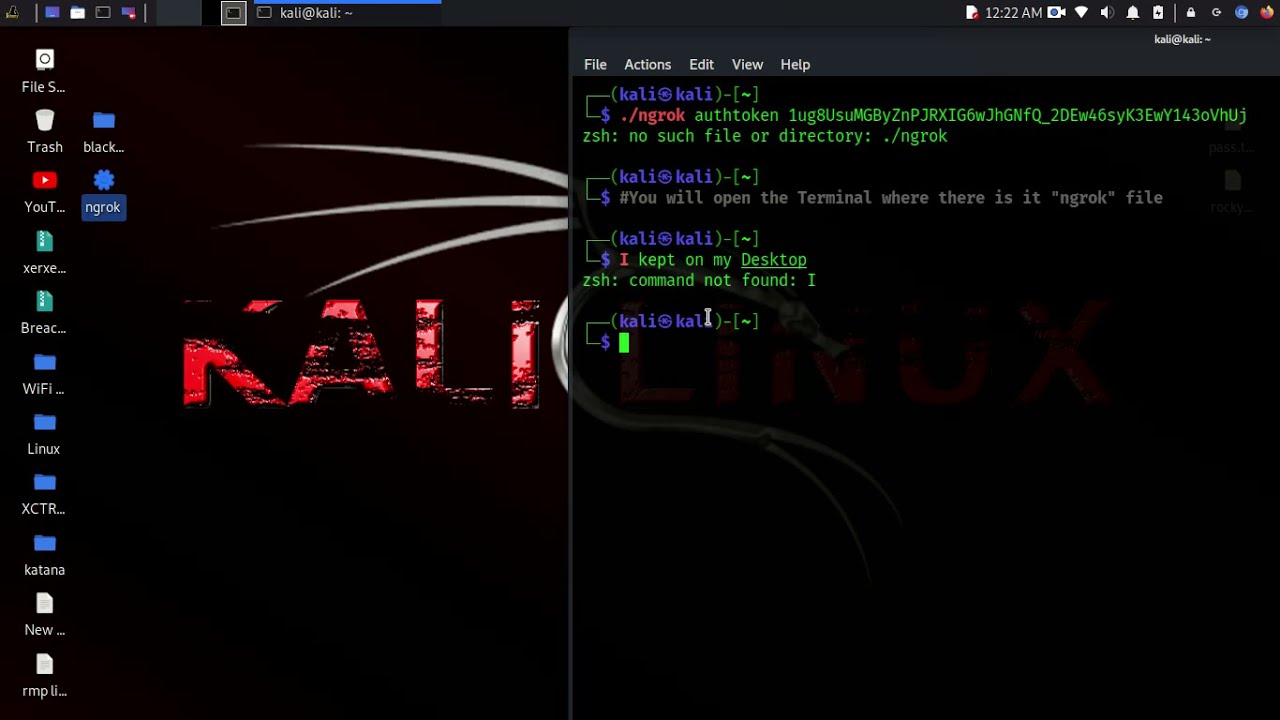Click at the terminal cursor prompt

tap(624, 343)
